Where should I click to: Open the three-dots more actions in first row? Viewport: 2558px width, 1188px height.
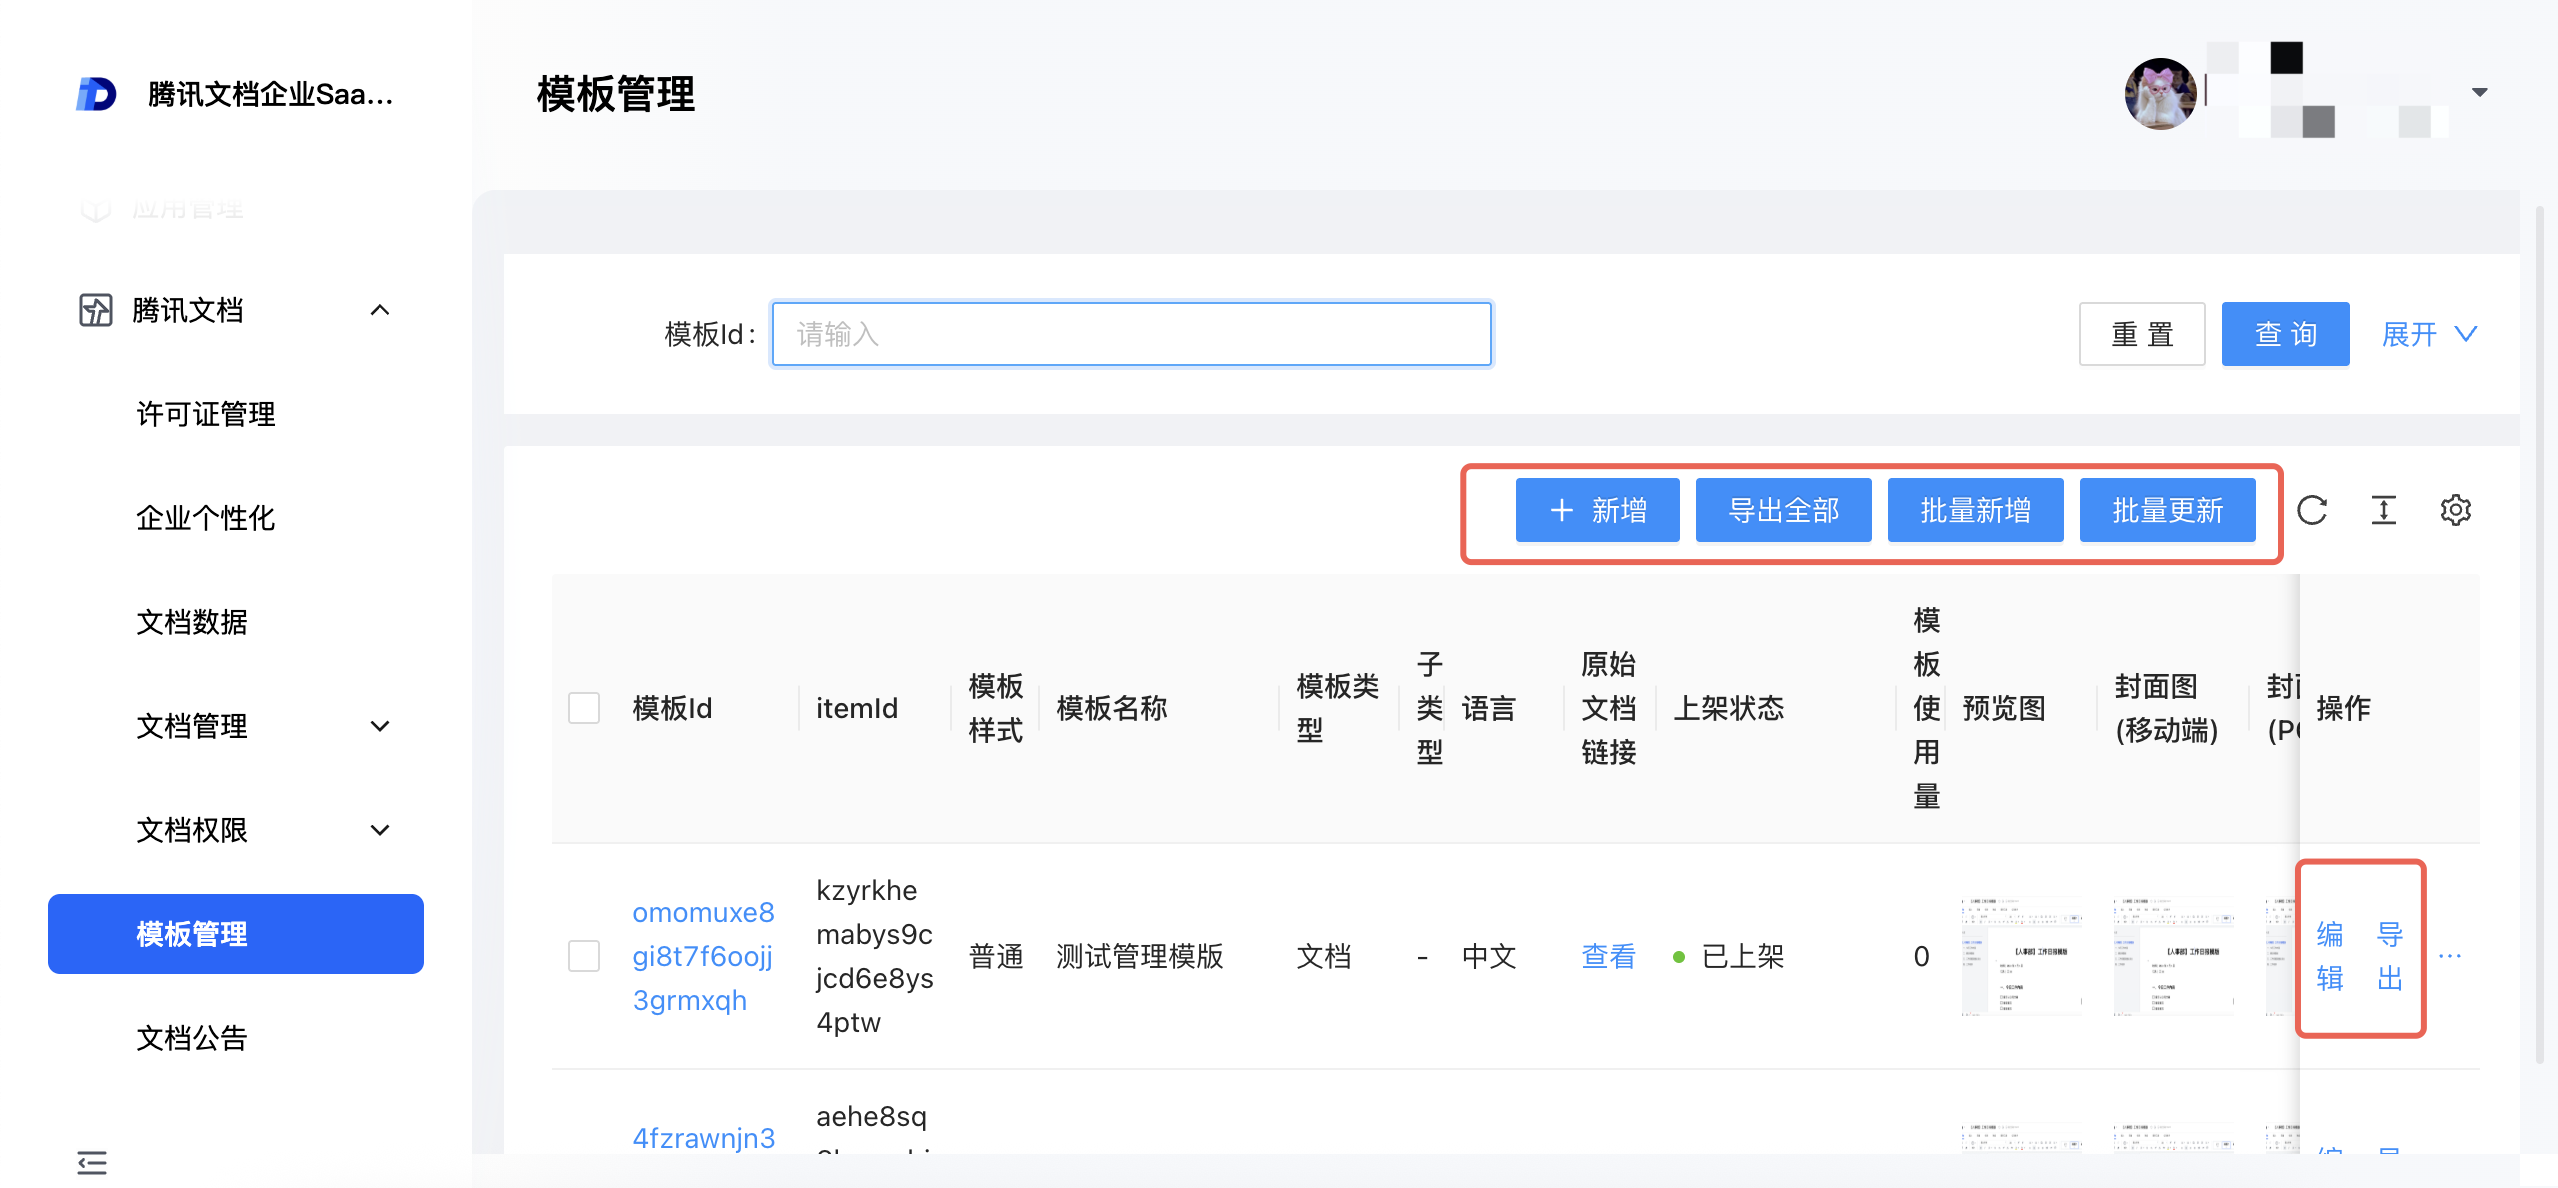pos(2449,956)
